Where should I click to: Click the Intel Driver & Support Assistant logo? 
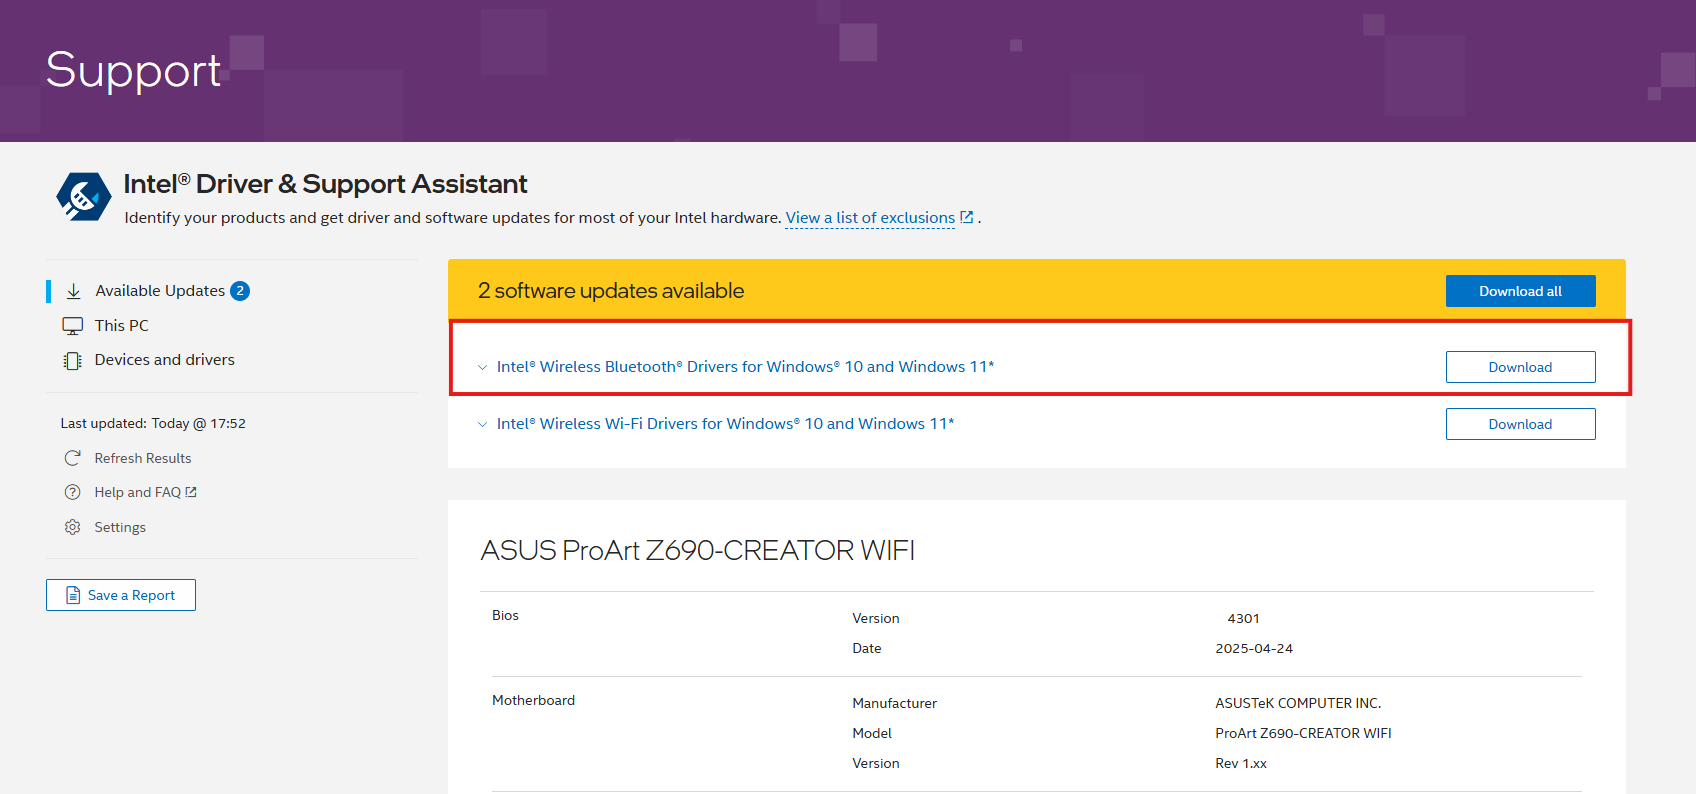click(x=84, y=196)
